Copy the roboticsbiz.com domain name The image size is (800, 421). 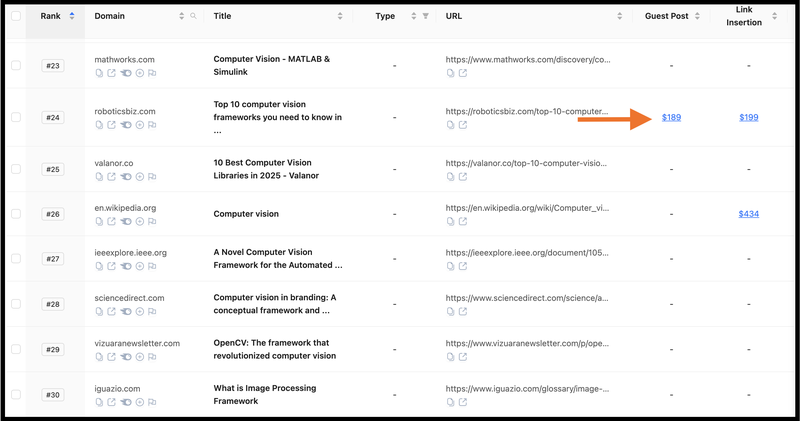point(99,125)
